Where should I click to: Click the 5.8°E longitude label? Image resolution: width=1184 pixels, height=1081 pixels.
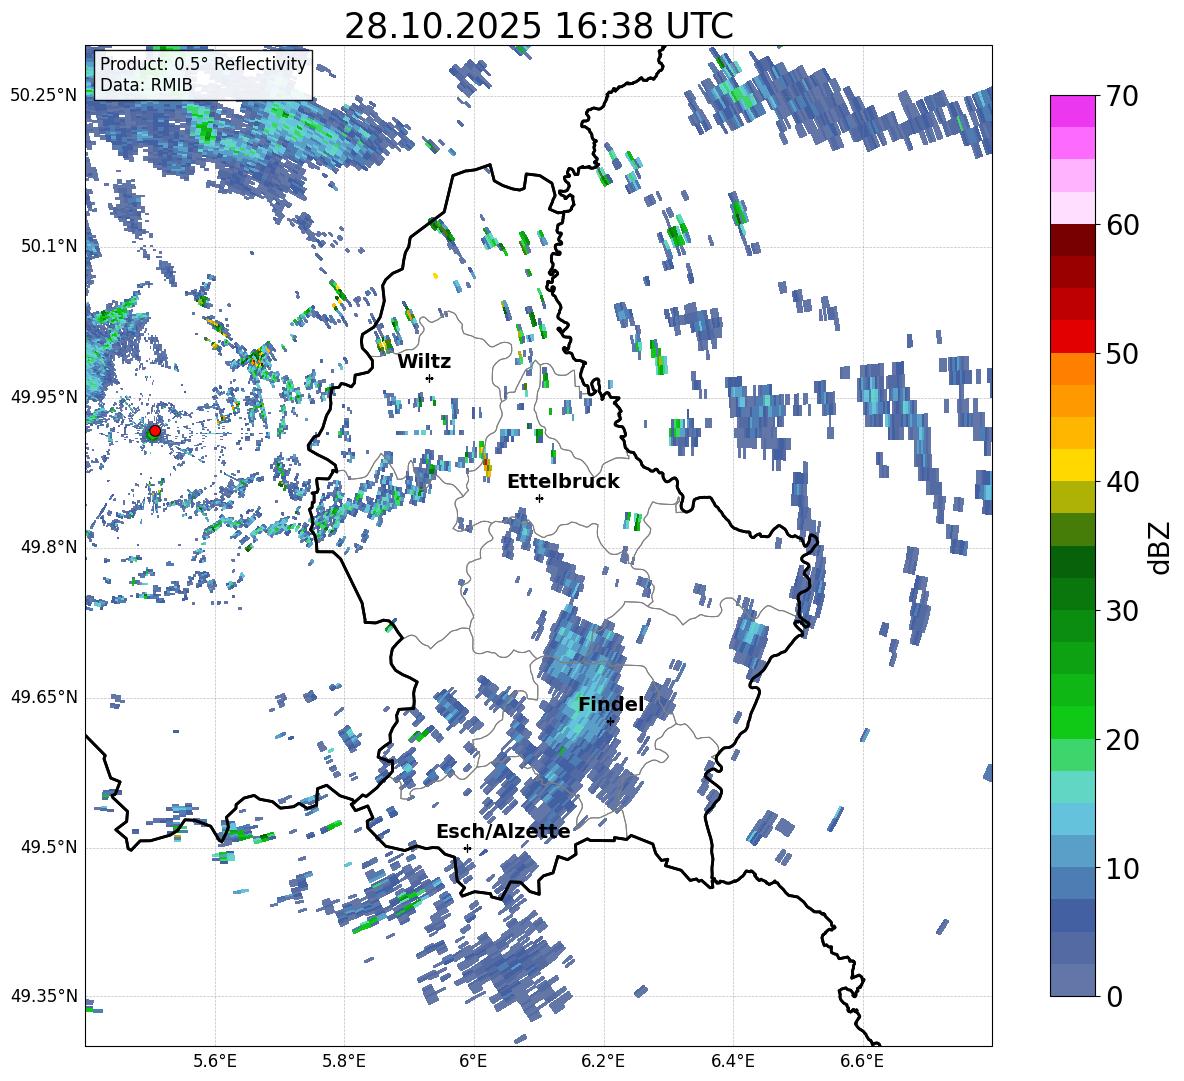(344, 1061)
